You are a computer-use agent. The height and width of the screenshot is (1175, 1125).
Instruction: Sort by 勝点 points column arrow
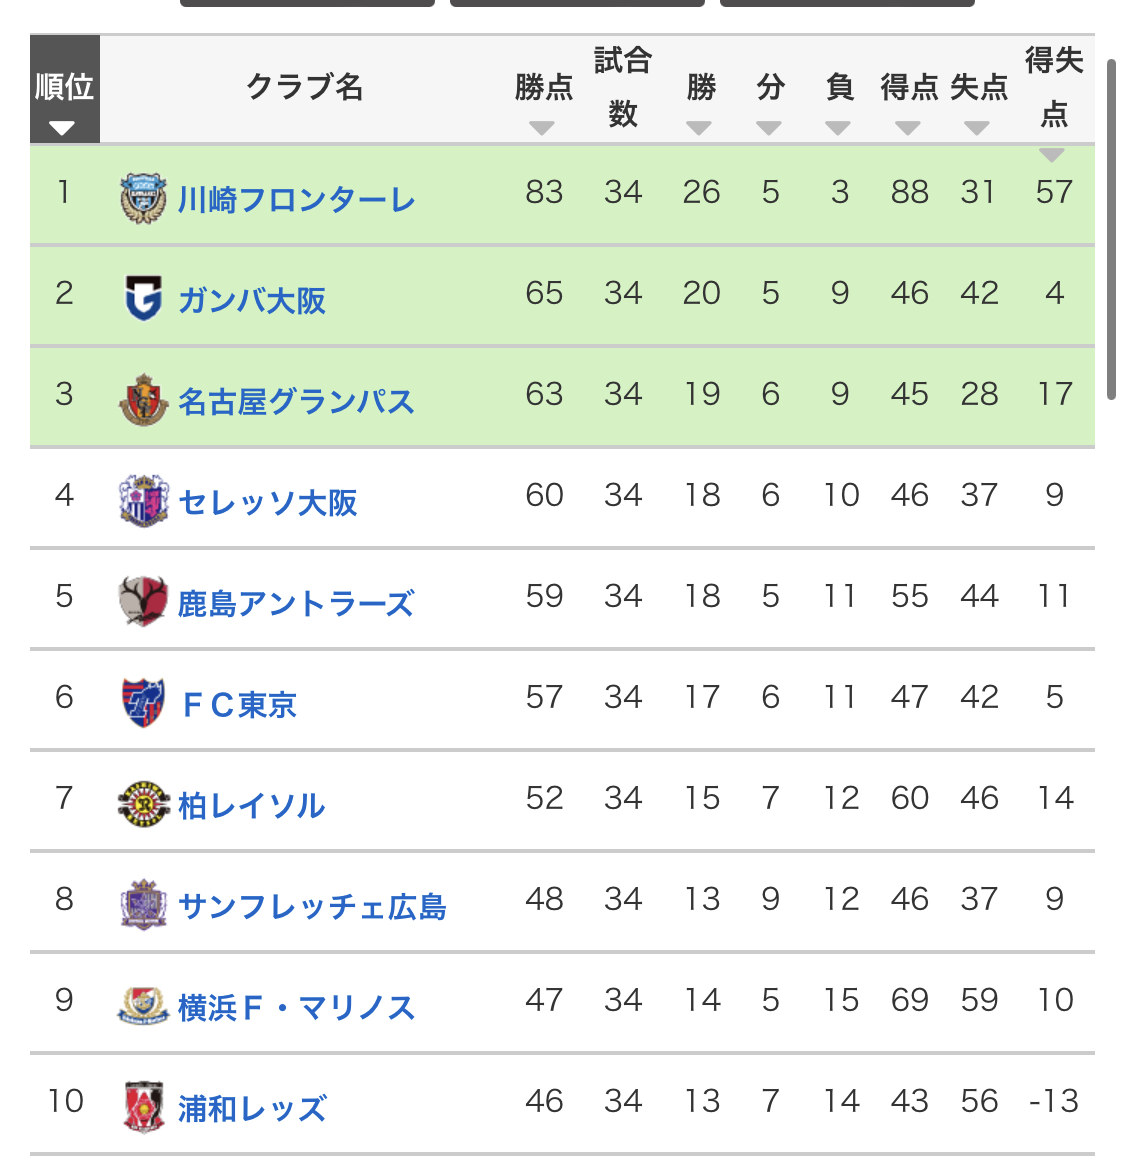click(x=542, y=128)
